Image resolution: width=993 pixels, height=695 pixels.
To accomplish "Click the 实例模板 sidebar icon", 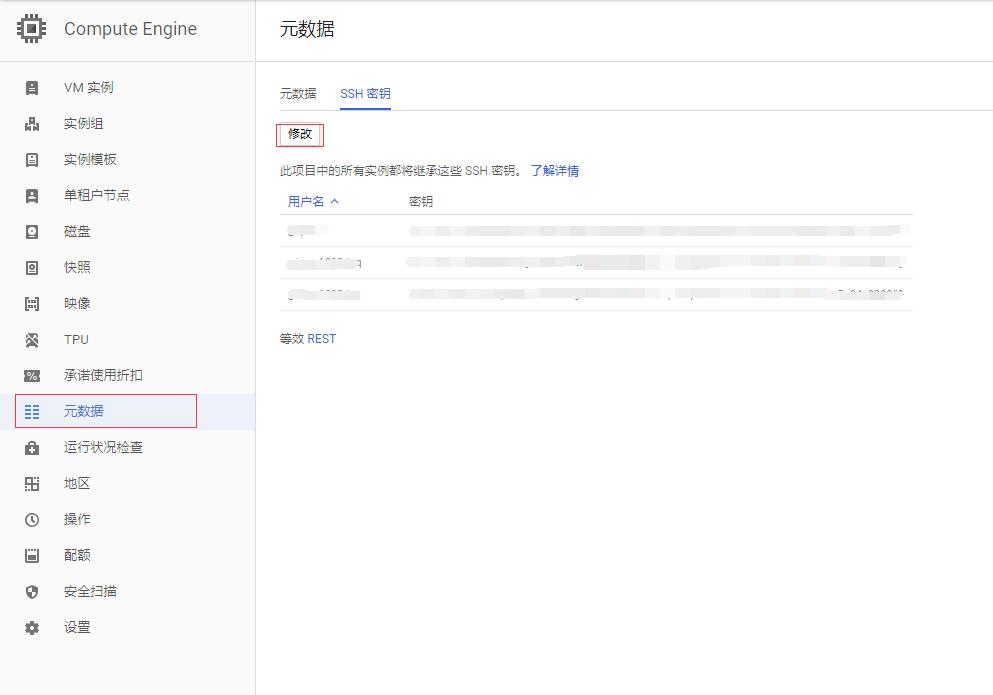I will (x=32, y=160).
